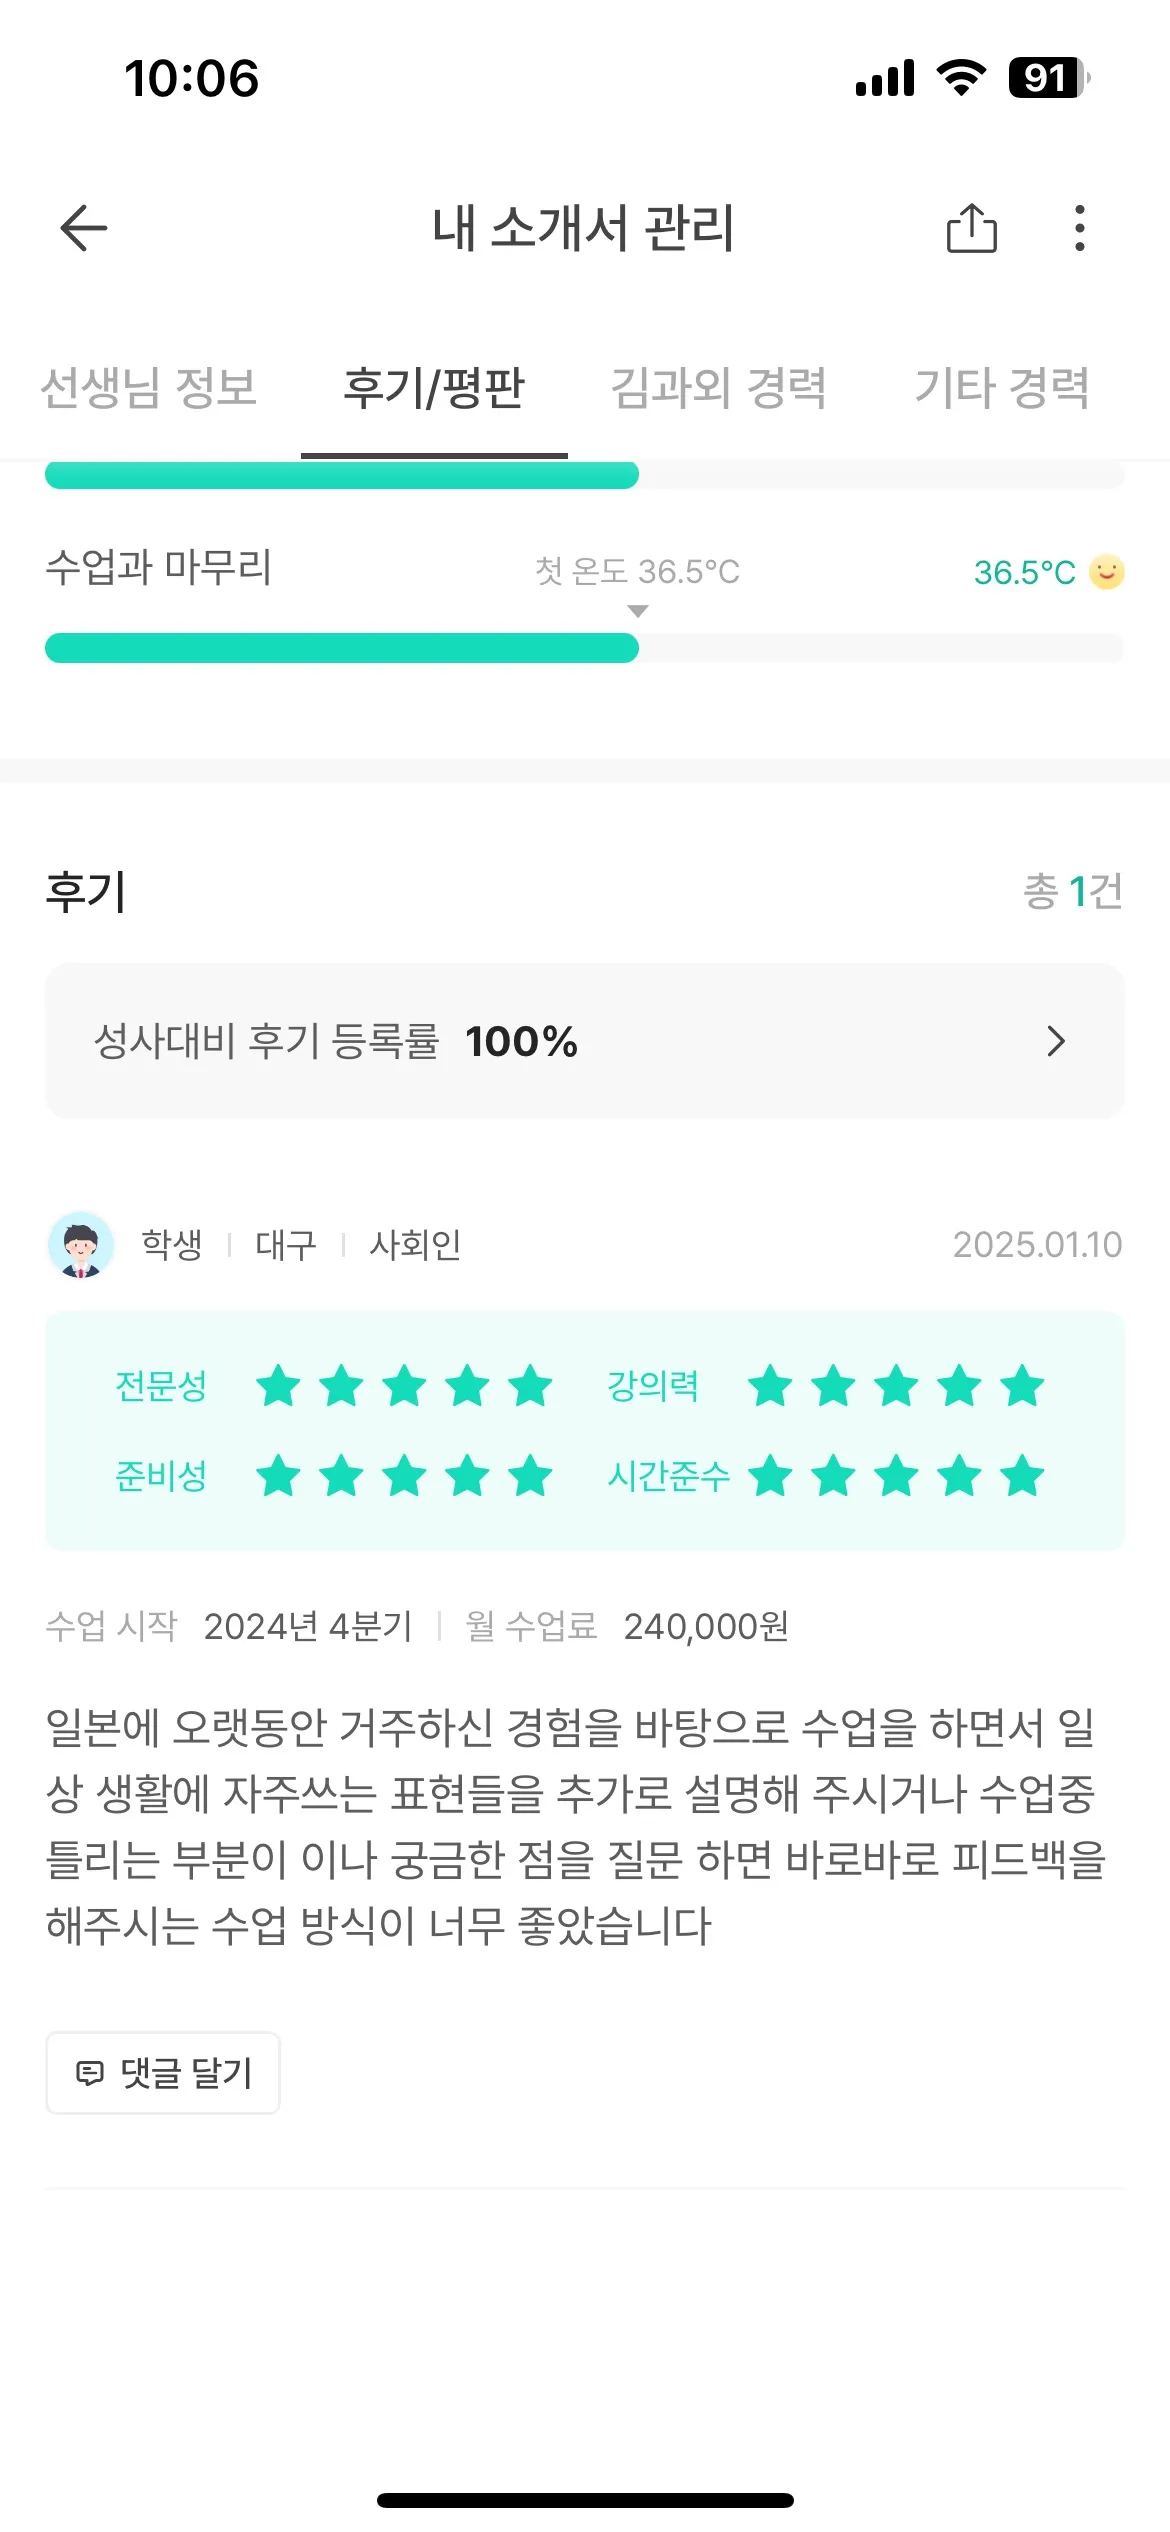Select the 기타 경력 tab

coord(1002,388)
